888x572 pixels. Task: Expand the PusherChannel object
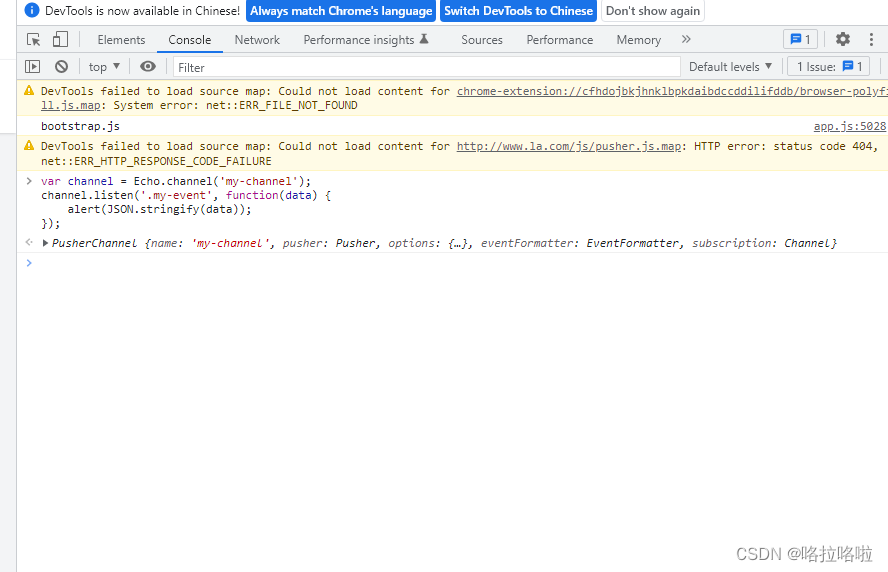coord(45,243)
